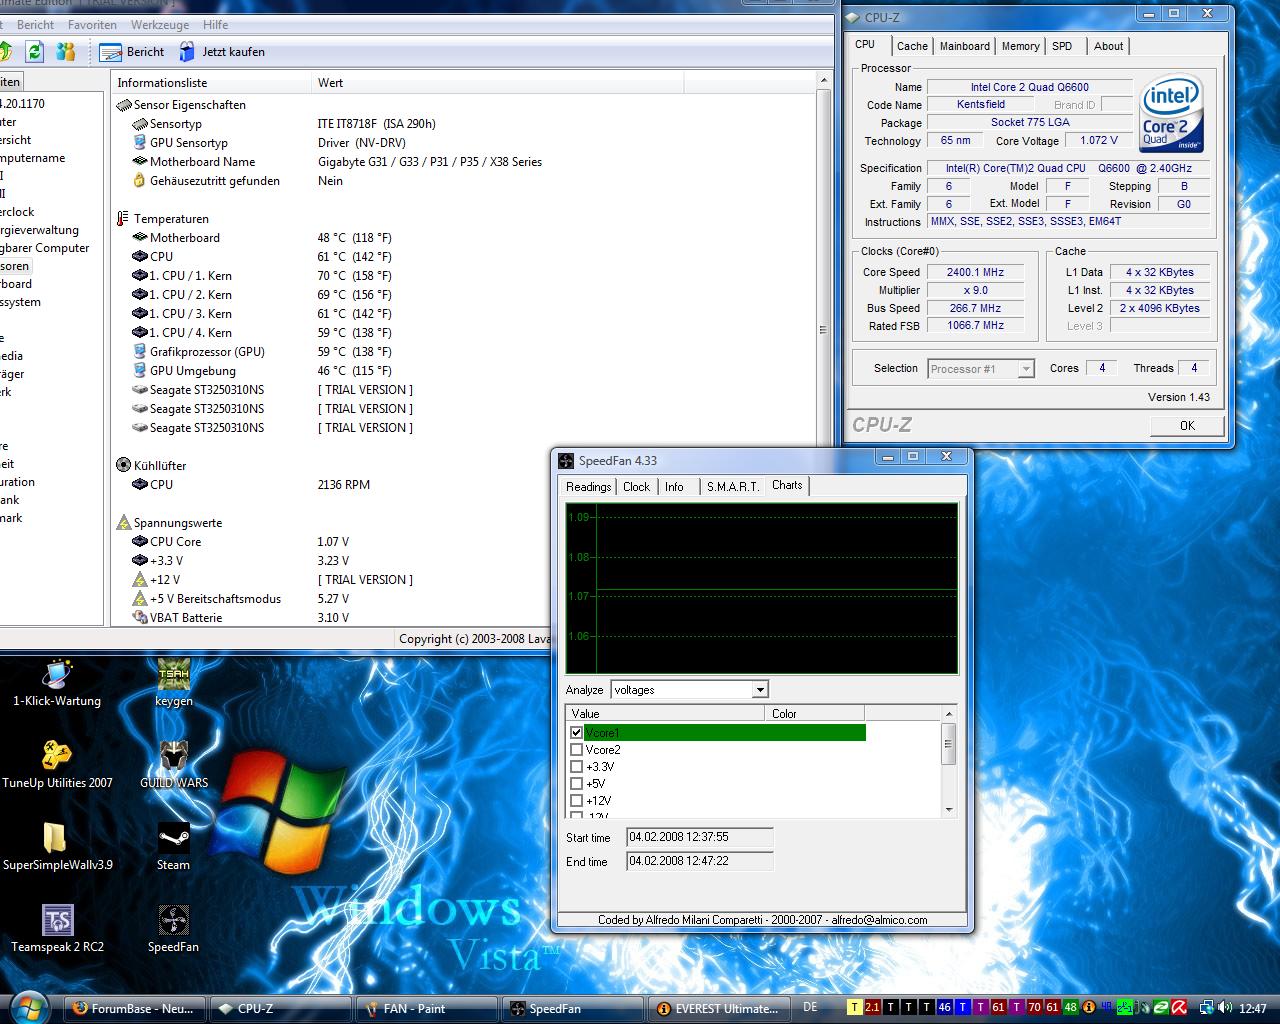This screenshot has width=1280, height=1024.
Task: Click the End time field in SpeedFan
Action: click(x=700, y=861)
